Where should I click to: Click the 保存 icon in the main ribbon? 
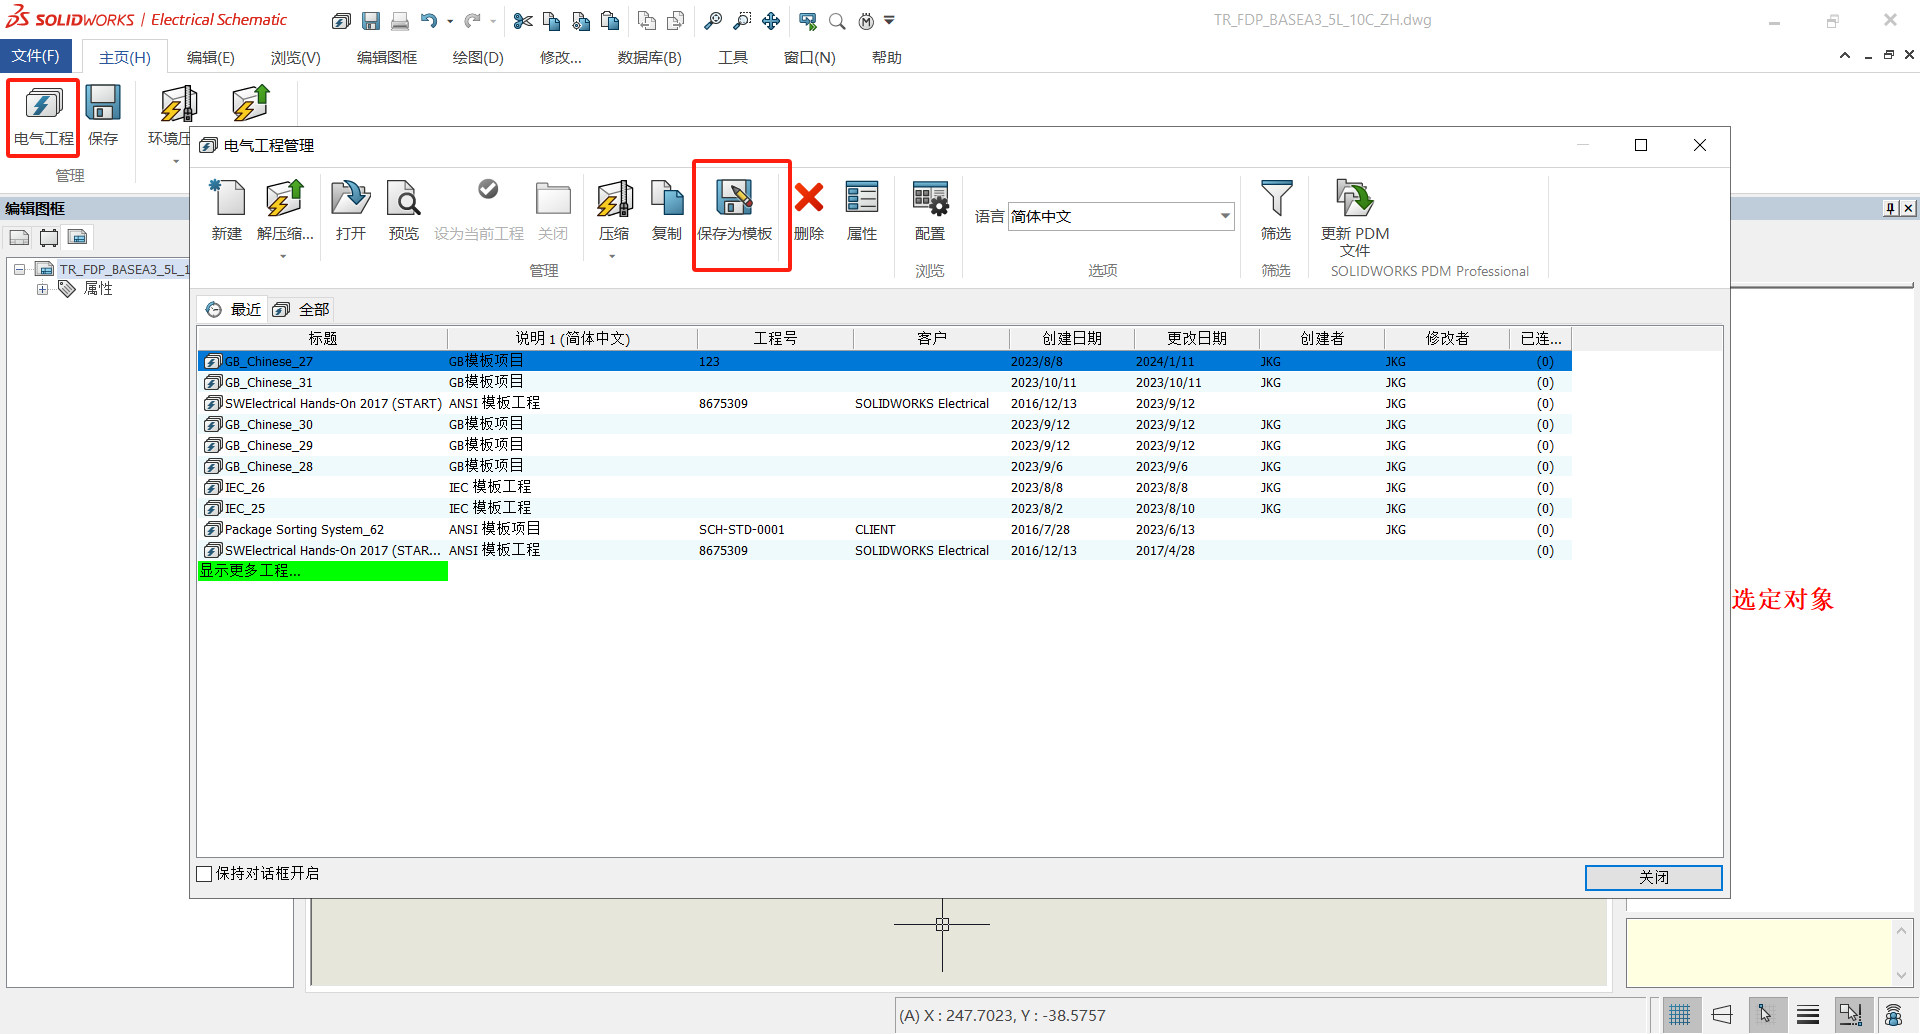pyautogui.click(x=103, y=116)
